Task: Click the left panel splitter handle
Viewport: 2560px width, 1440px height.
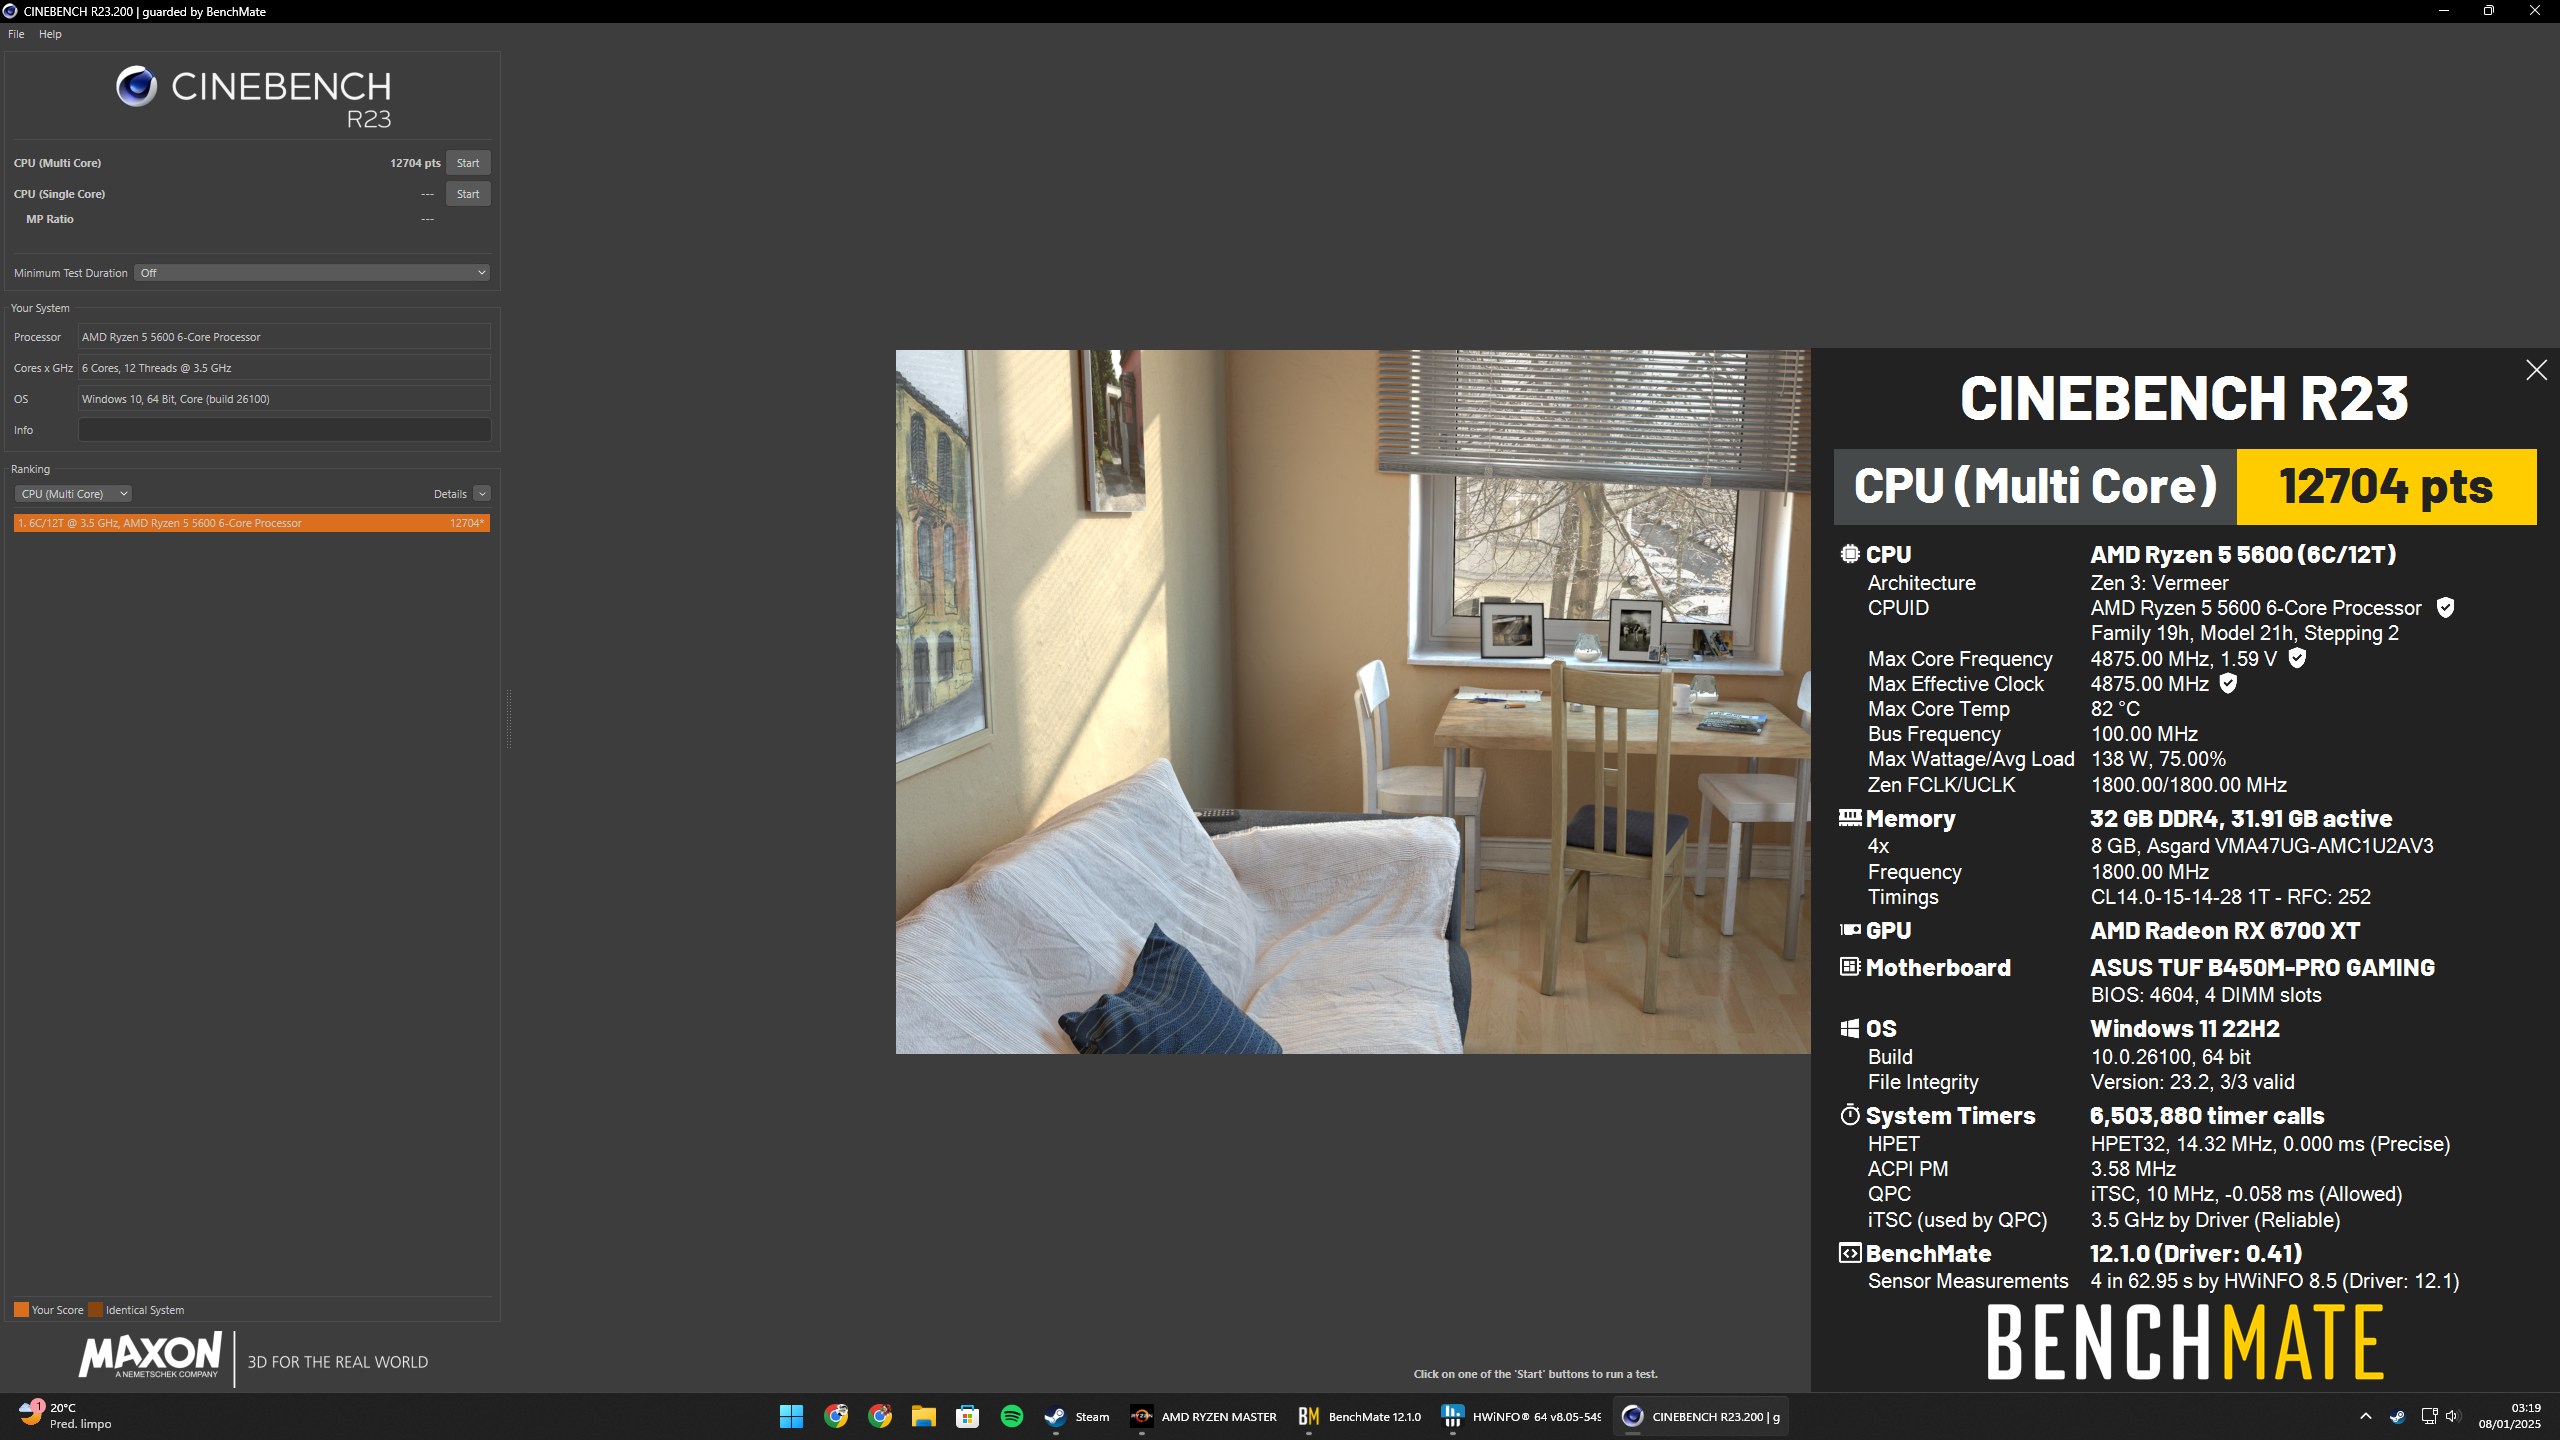Action: click(508, 718)
